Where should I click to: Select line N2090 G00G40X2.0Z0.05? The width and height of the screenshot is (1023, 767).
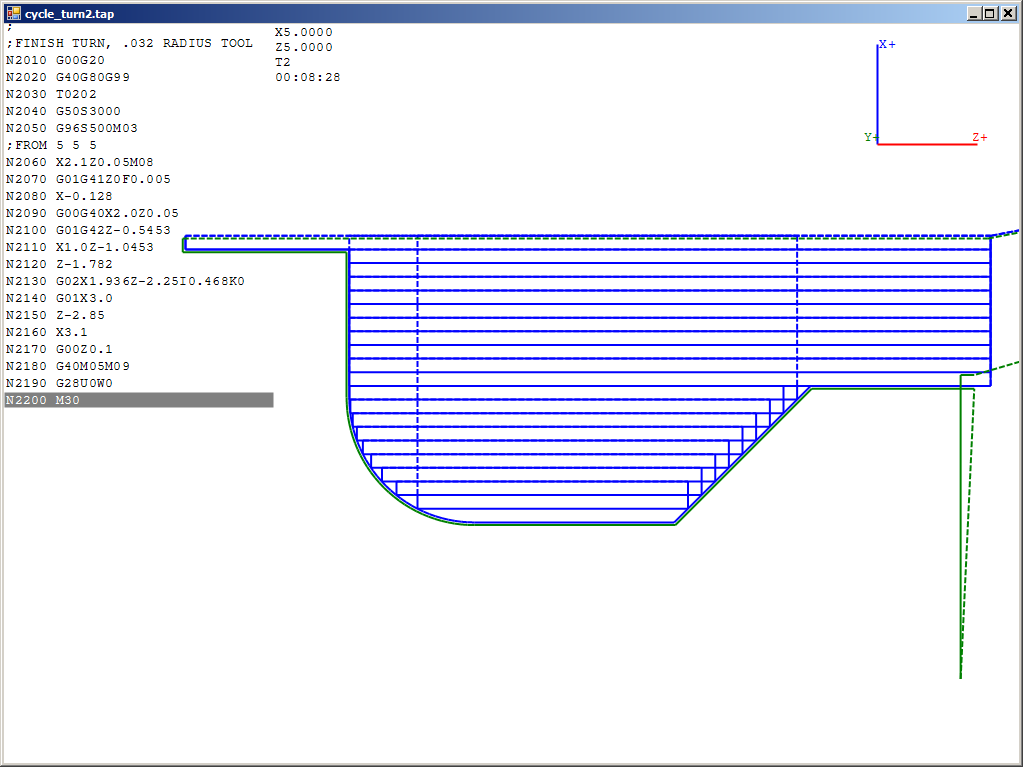pyautogui.click(x=92, y=213)
